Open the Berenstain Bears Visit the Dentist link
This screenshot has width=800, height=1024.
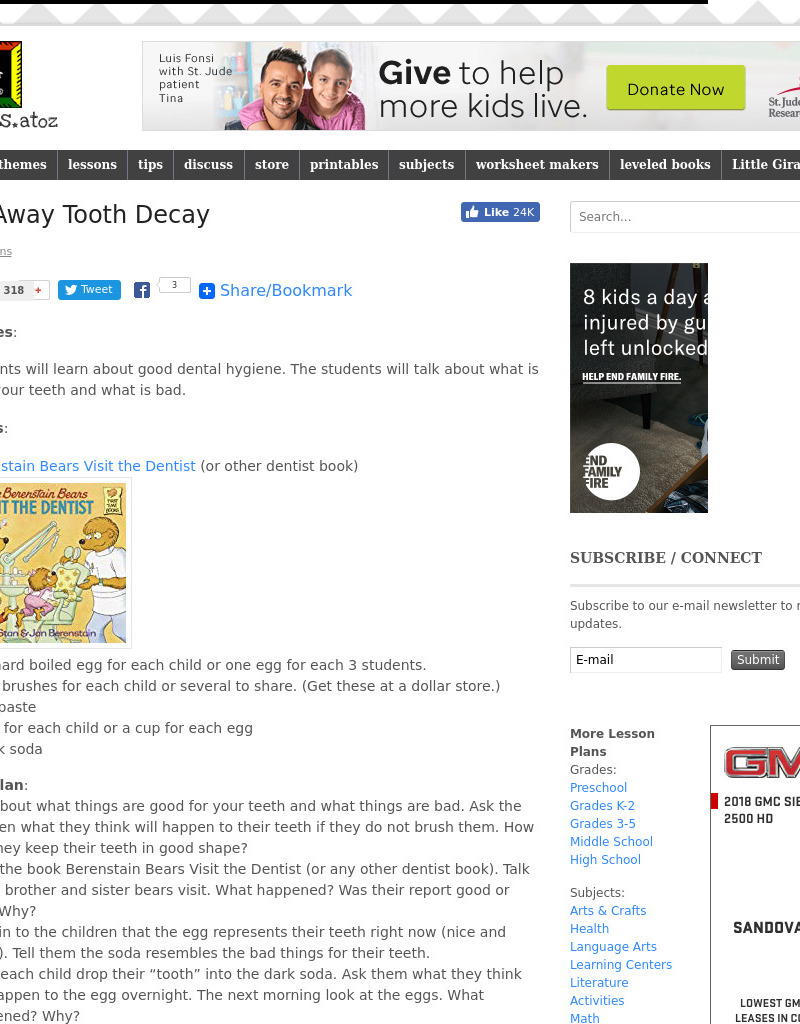[97, 465]
